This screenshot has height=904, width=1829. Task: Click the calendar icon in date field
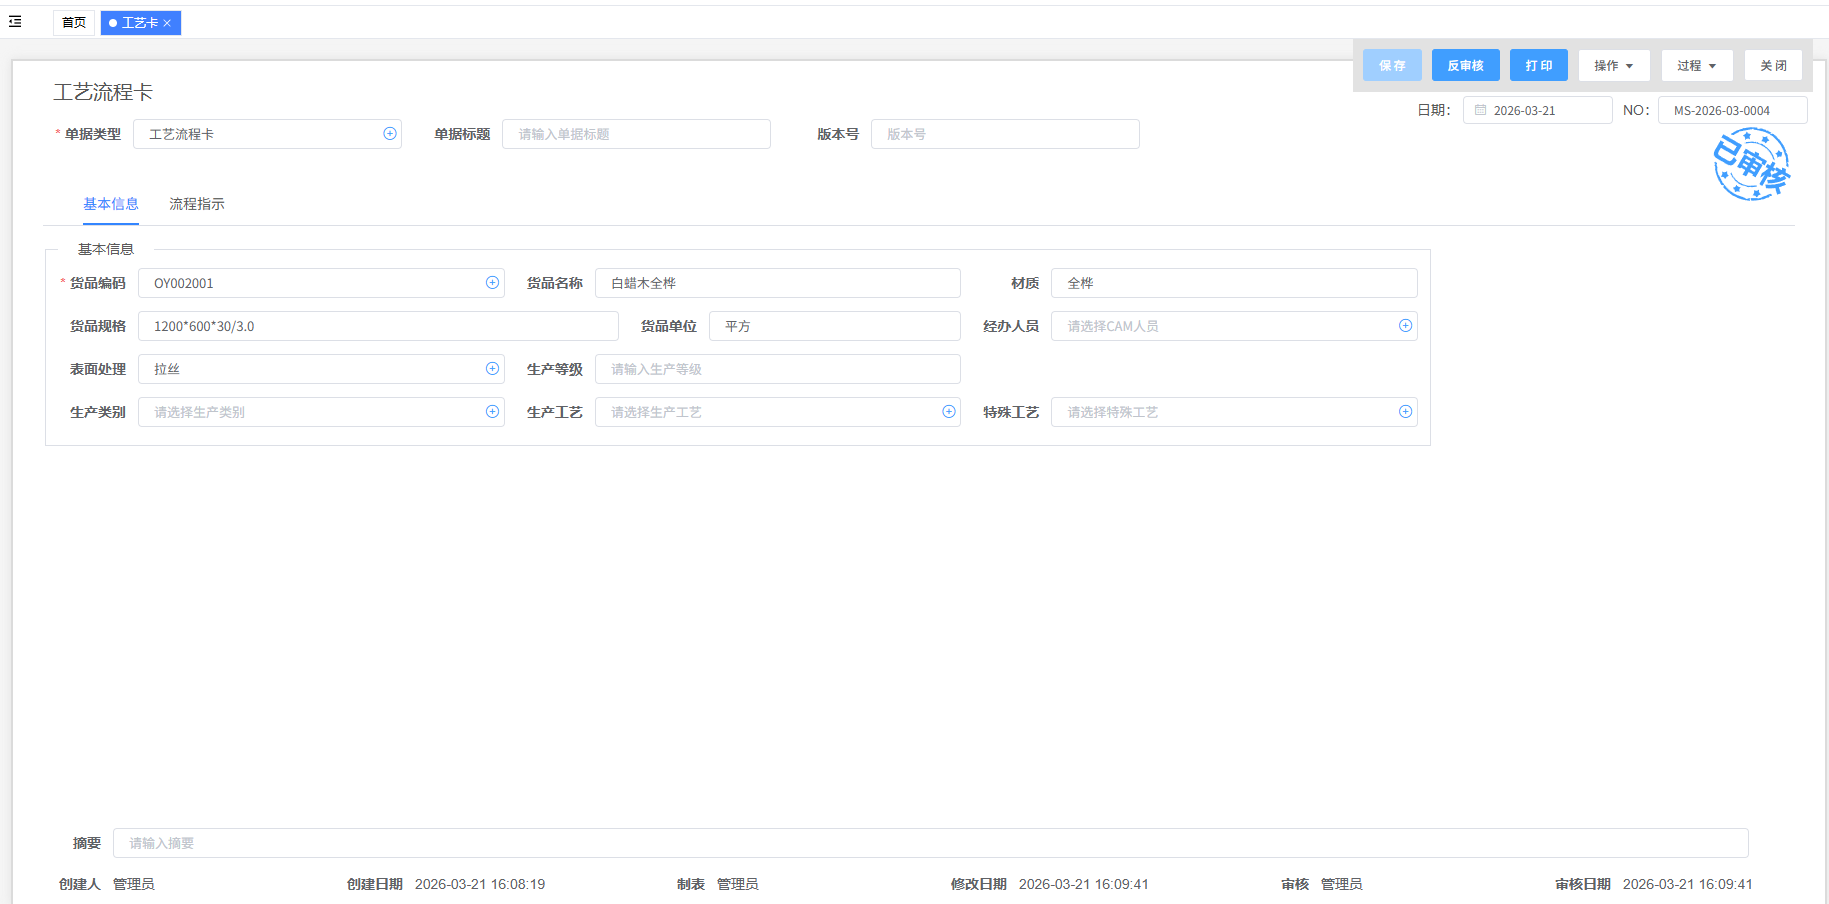point(1480,110)
